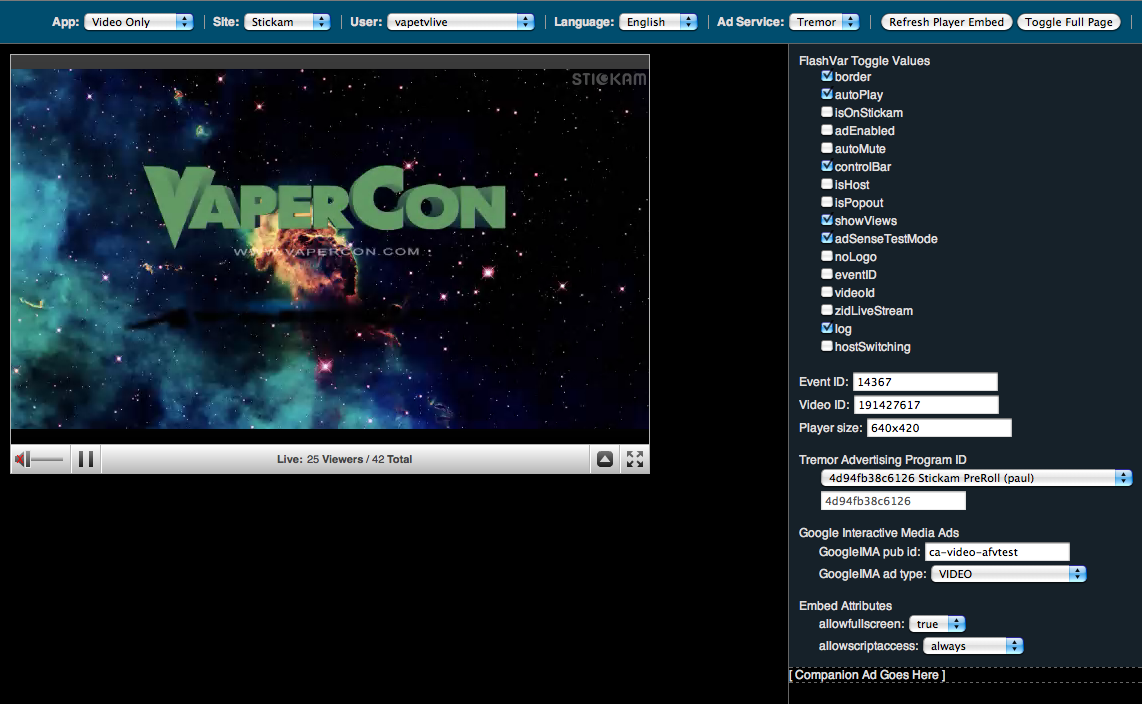Open the Ad Service dropdown set to Tremor
Screen dimensions: 1142x704
(x=824, y=22)
